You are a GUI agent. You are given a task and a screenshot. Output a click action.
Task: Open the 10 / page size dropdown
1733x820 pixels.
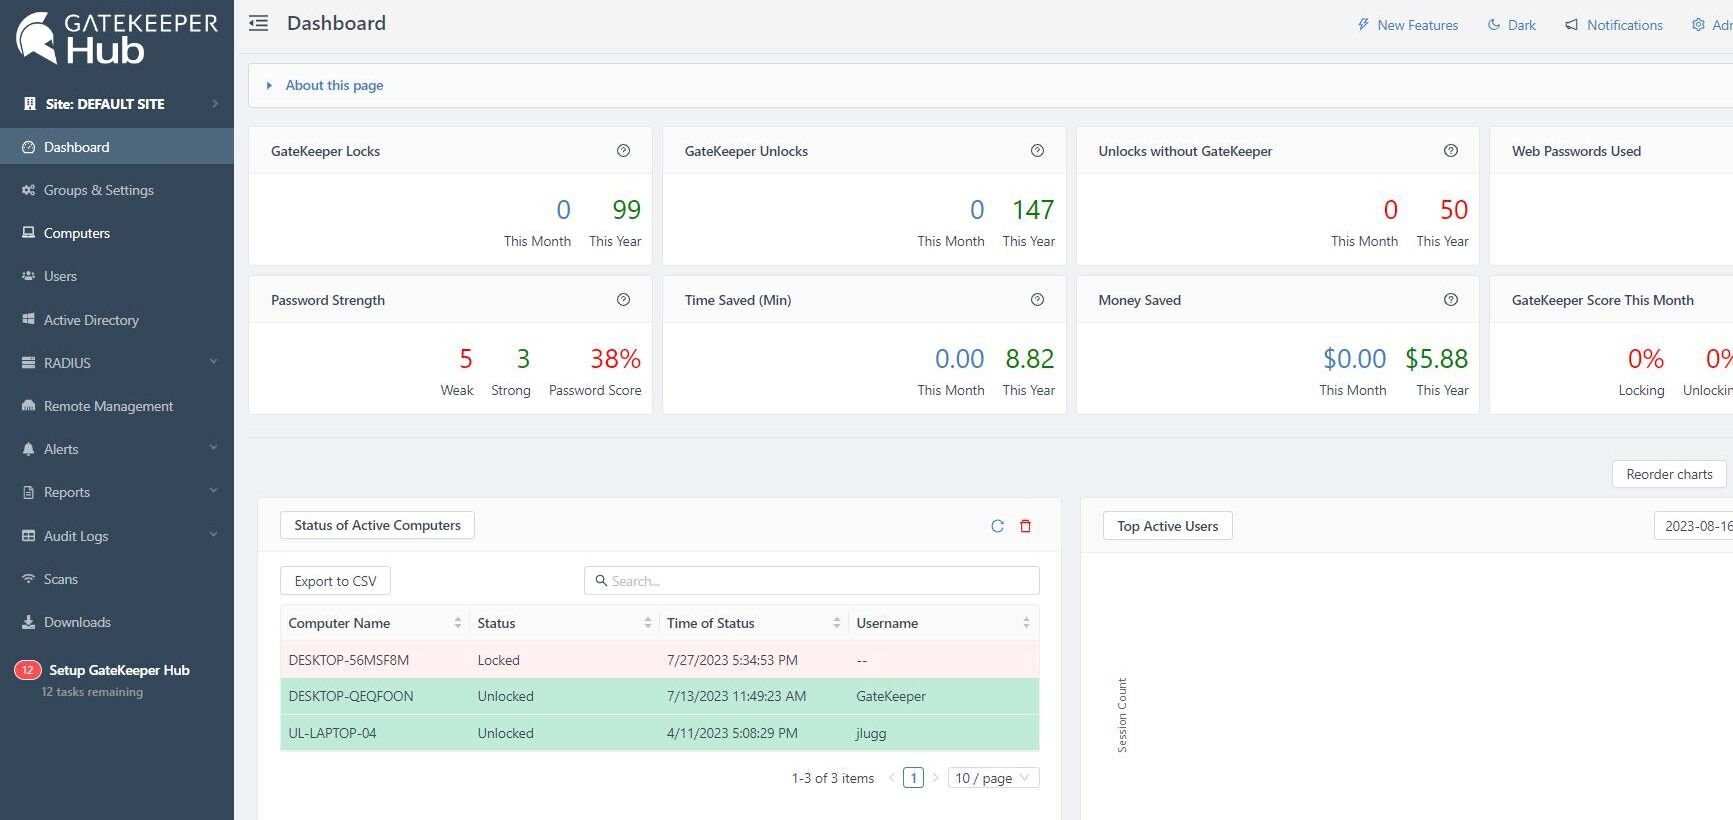click(992, 778)
